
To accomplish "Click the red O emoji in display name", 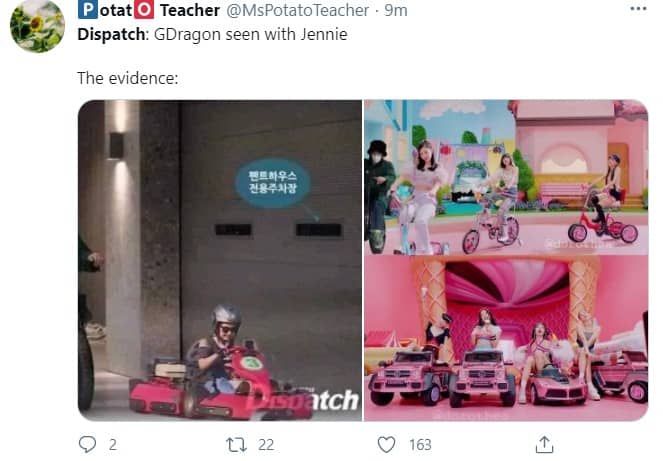I will [144, 10].
